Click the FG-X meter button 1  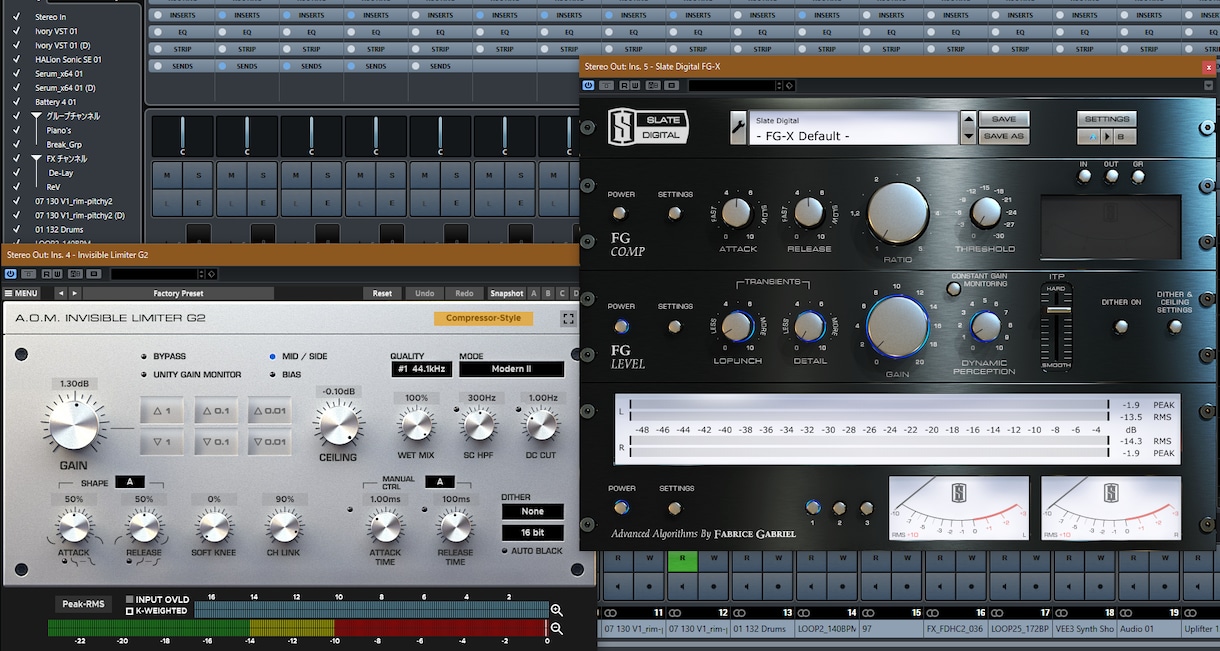[x=813, y=507]
